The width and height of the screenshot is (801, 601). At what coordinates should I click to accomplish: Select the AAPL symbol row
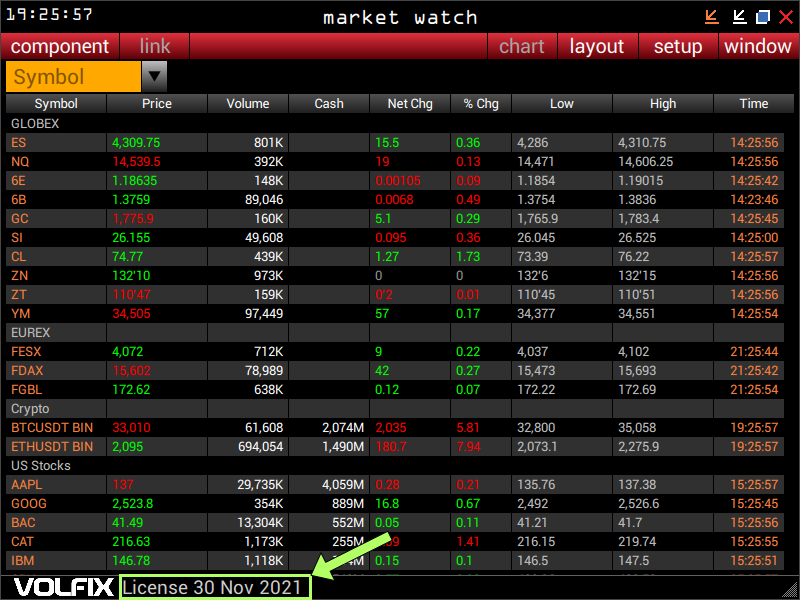coord(29,485)
